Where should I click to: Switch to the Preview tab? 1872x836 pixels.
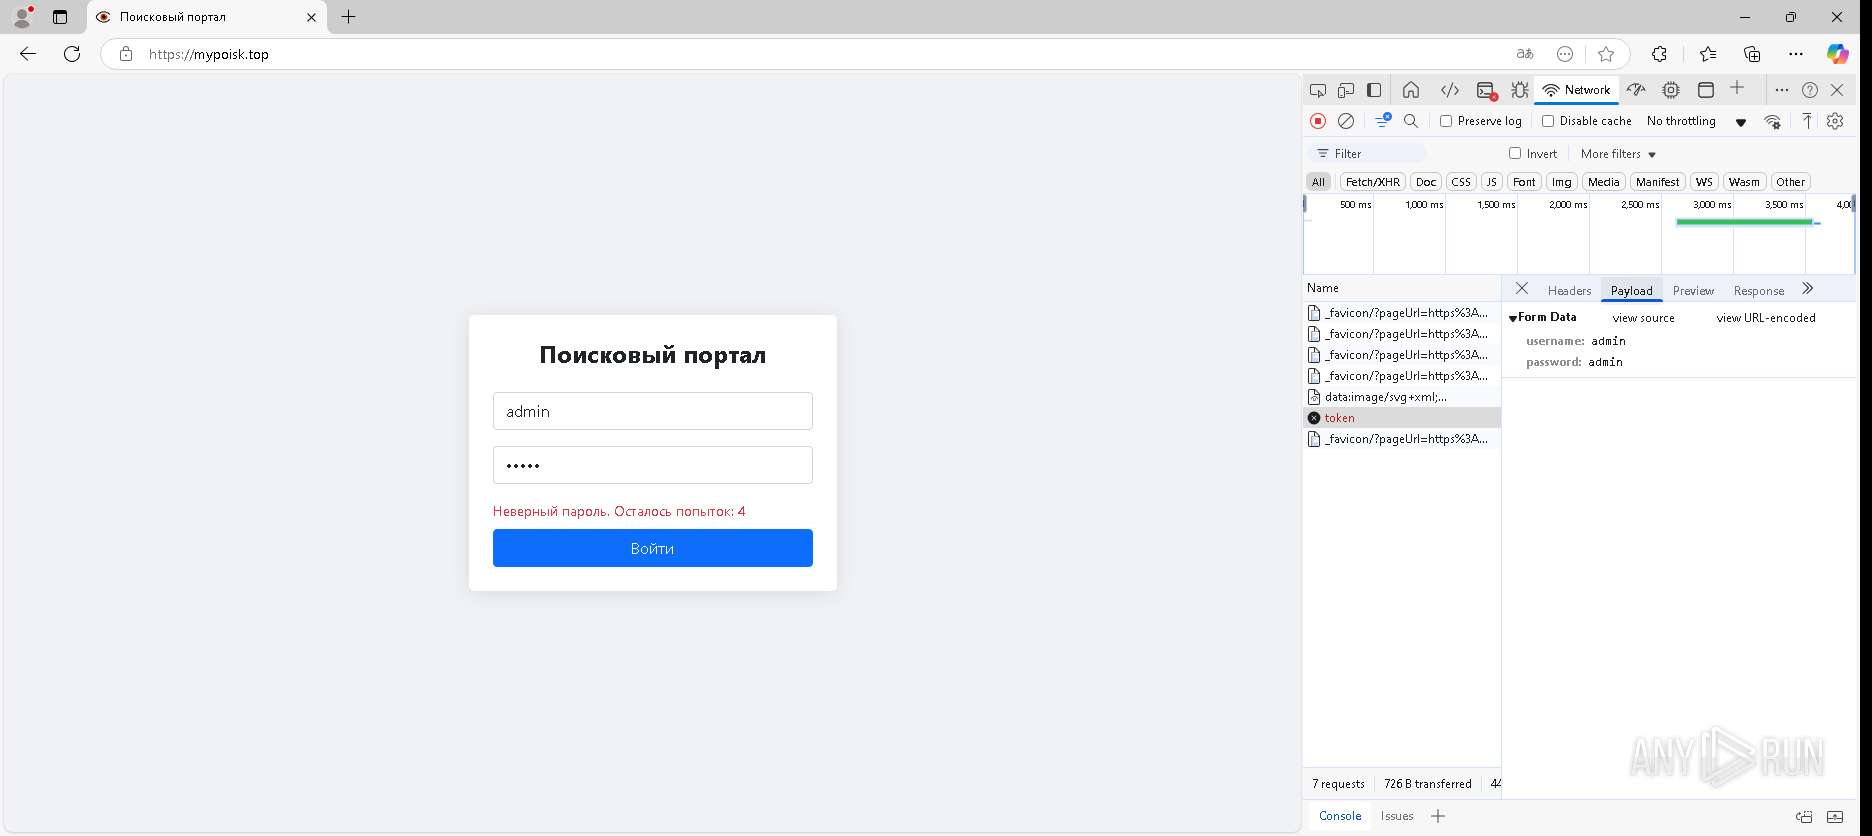(1693, 291)
